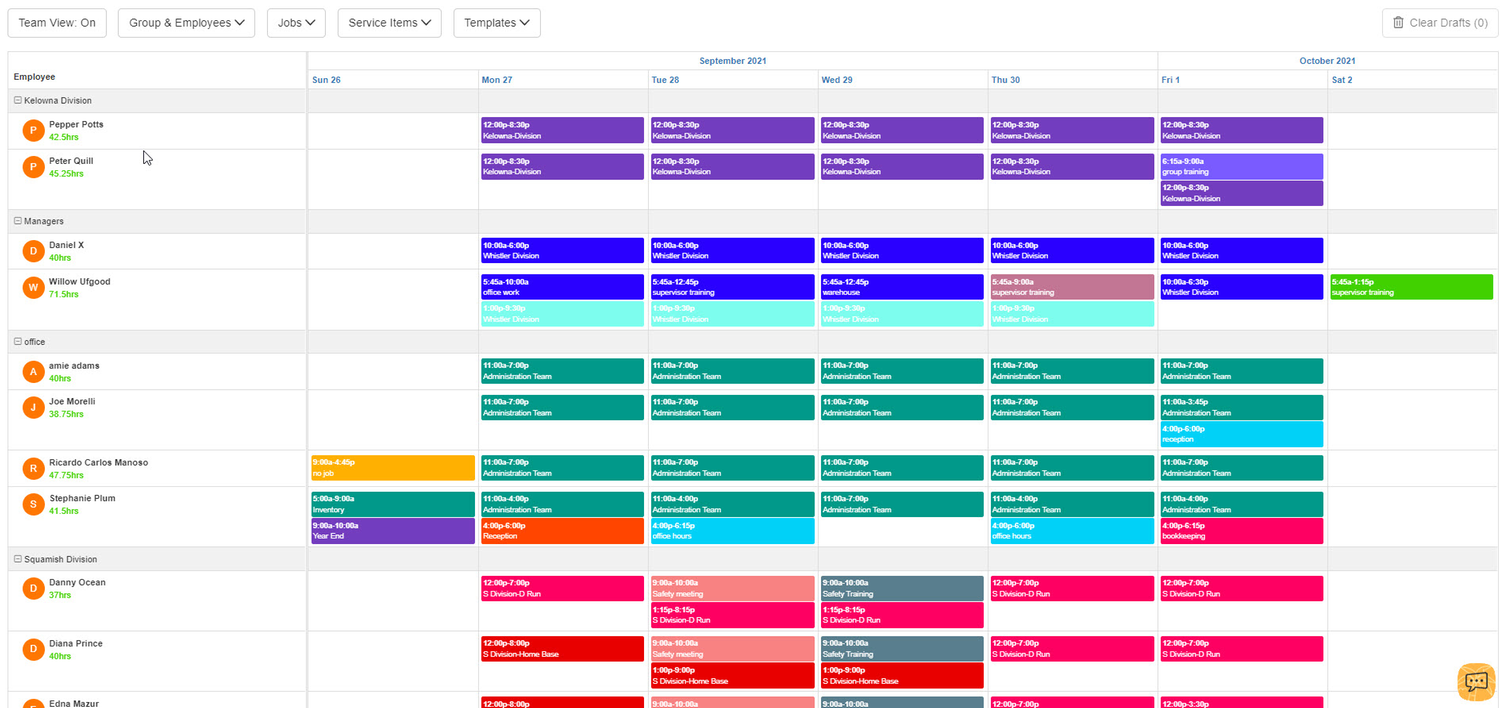Click Daniel X's avatar icon

pos(34,251)
